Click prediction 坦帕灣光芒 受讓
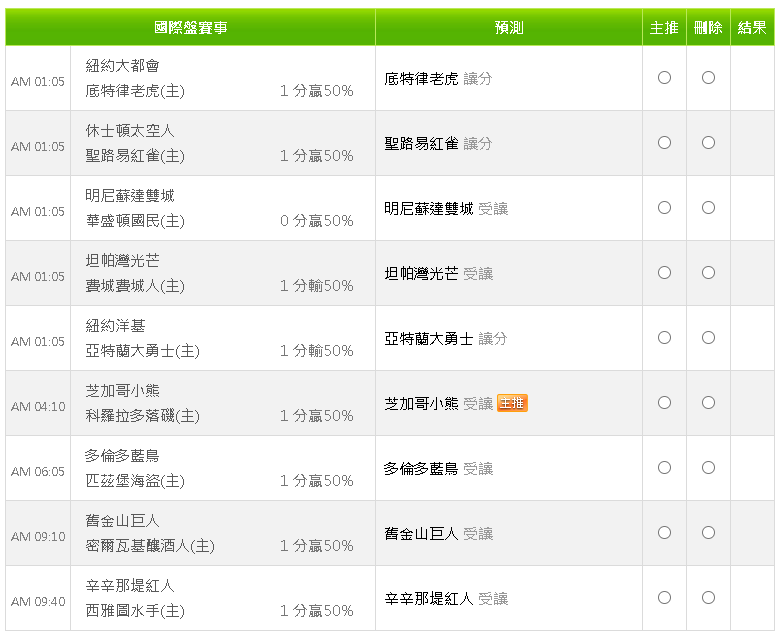This screenshot has height=642, width=783. (438, 274)
